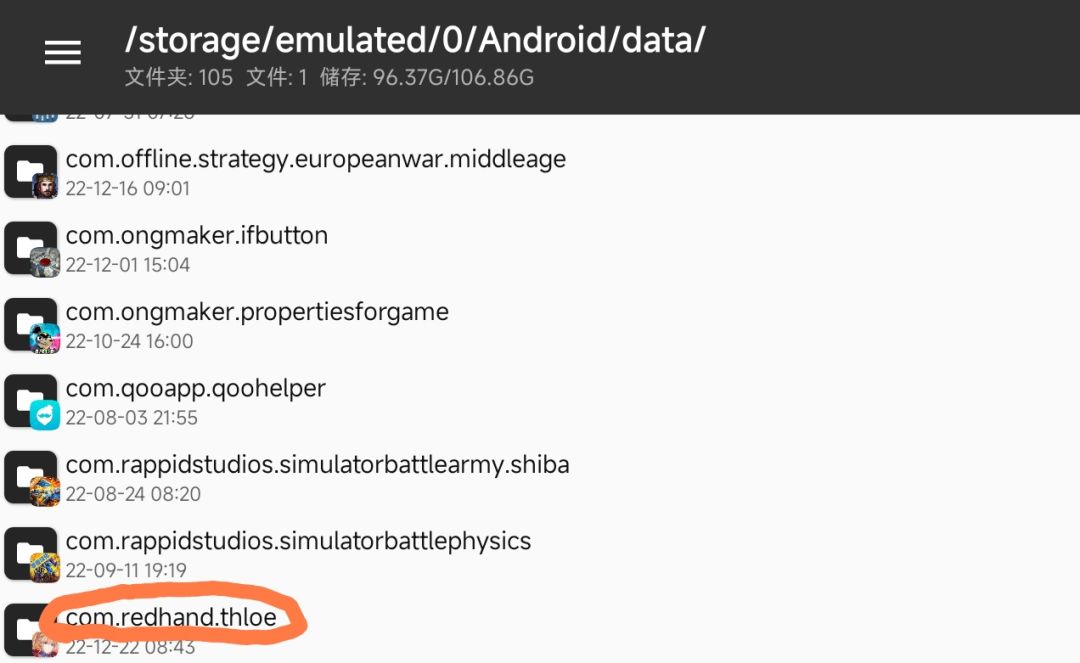Open the hamburger navigation menu
The image size is (1080, 663).
point(62,54)
